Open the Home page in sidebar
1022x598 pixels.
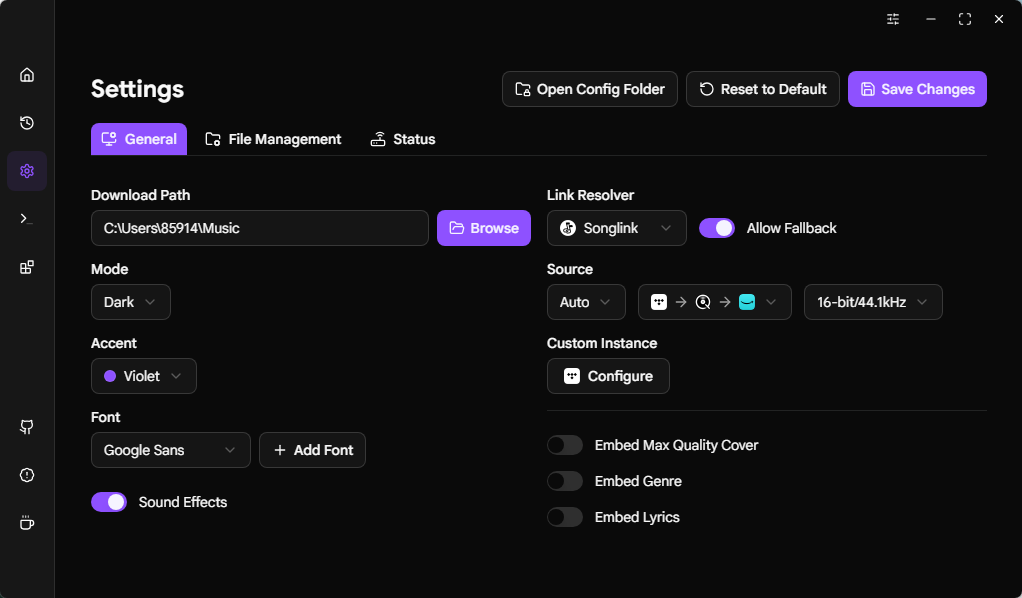pos(26,74)
